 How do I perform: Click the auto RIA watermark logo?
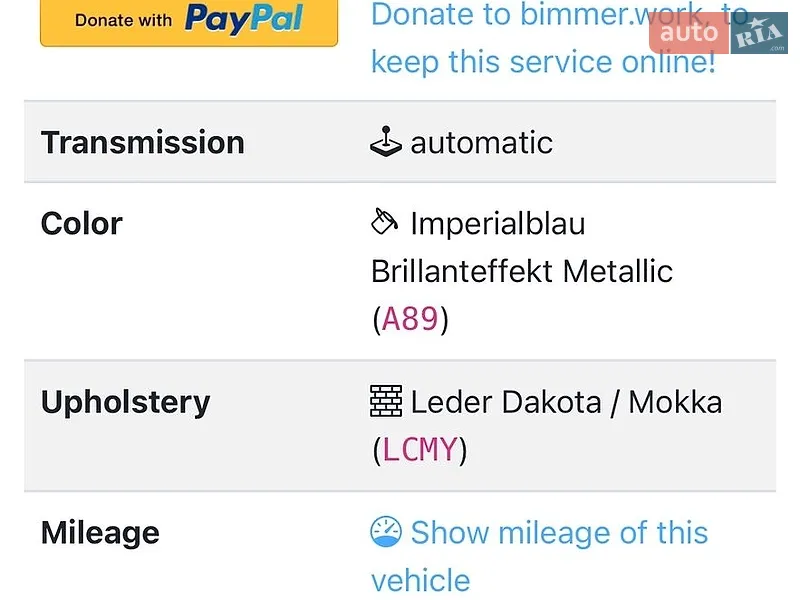click(718, 33)
